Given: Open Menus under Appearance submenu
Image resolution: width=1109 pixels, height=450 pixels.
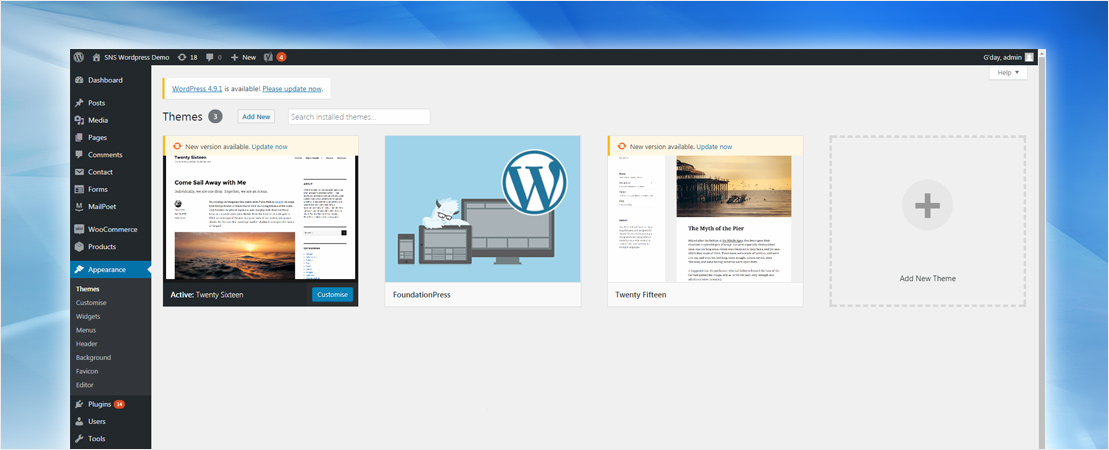Looking at the screenshot, I should pyautogui.click(x=86, y=330).
